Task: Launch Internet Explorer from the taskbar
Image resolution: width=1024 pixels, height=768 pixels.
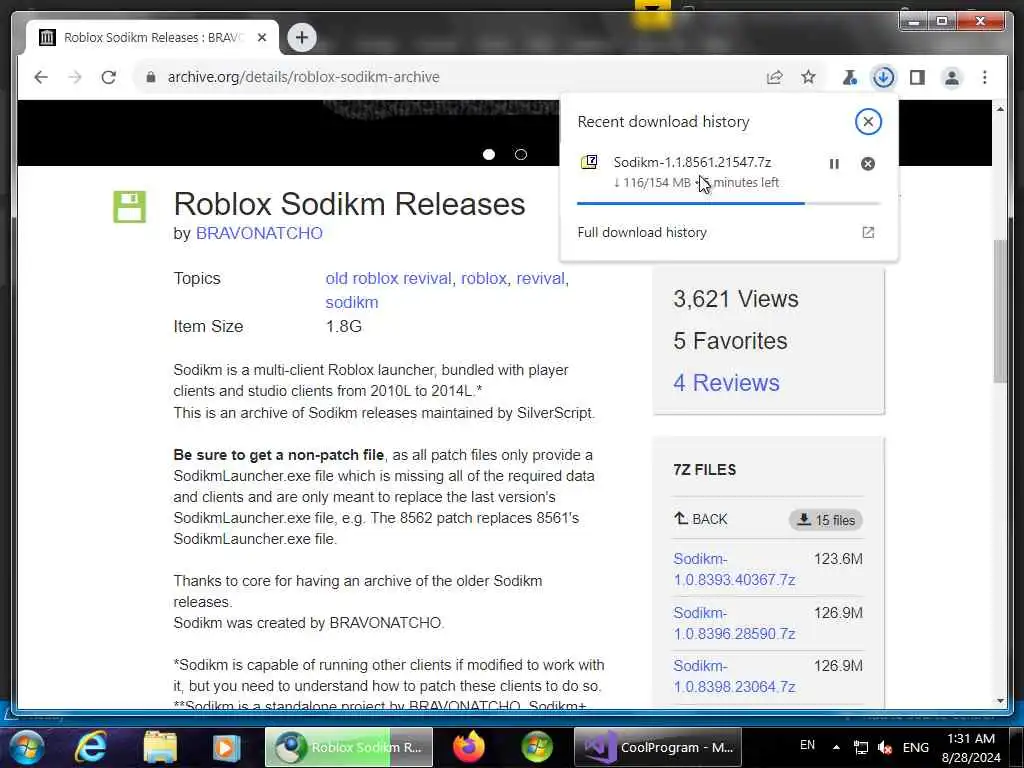Action: (91, 747)
